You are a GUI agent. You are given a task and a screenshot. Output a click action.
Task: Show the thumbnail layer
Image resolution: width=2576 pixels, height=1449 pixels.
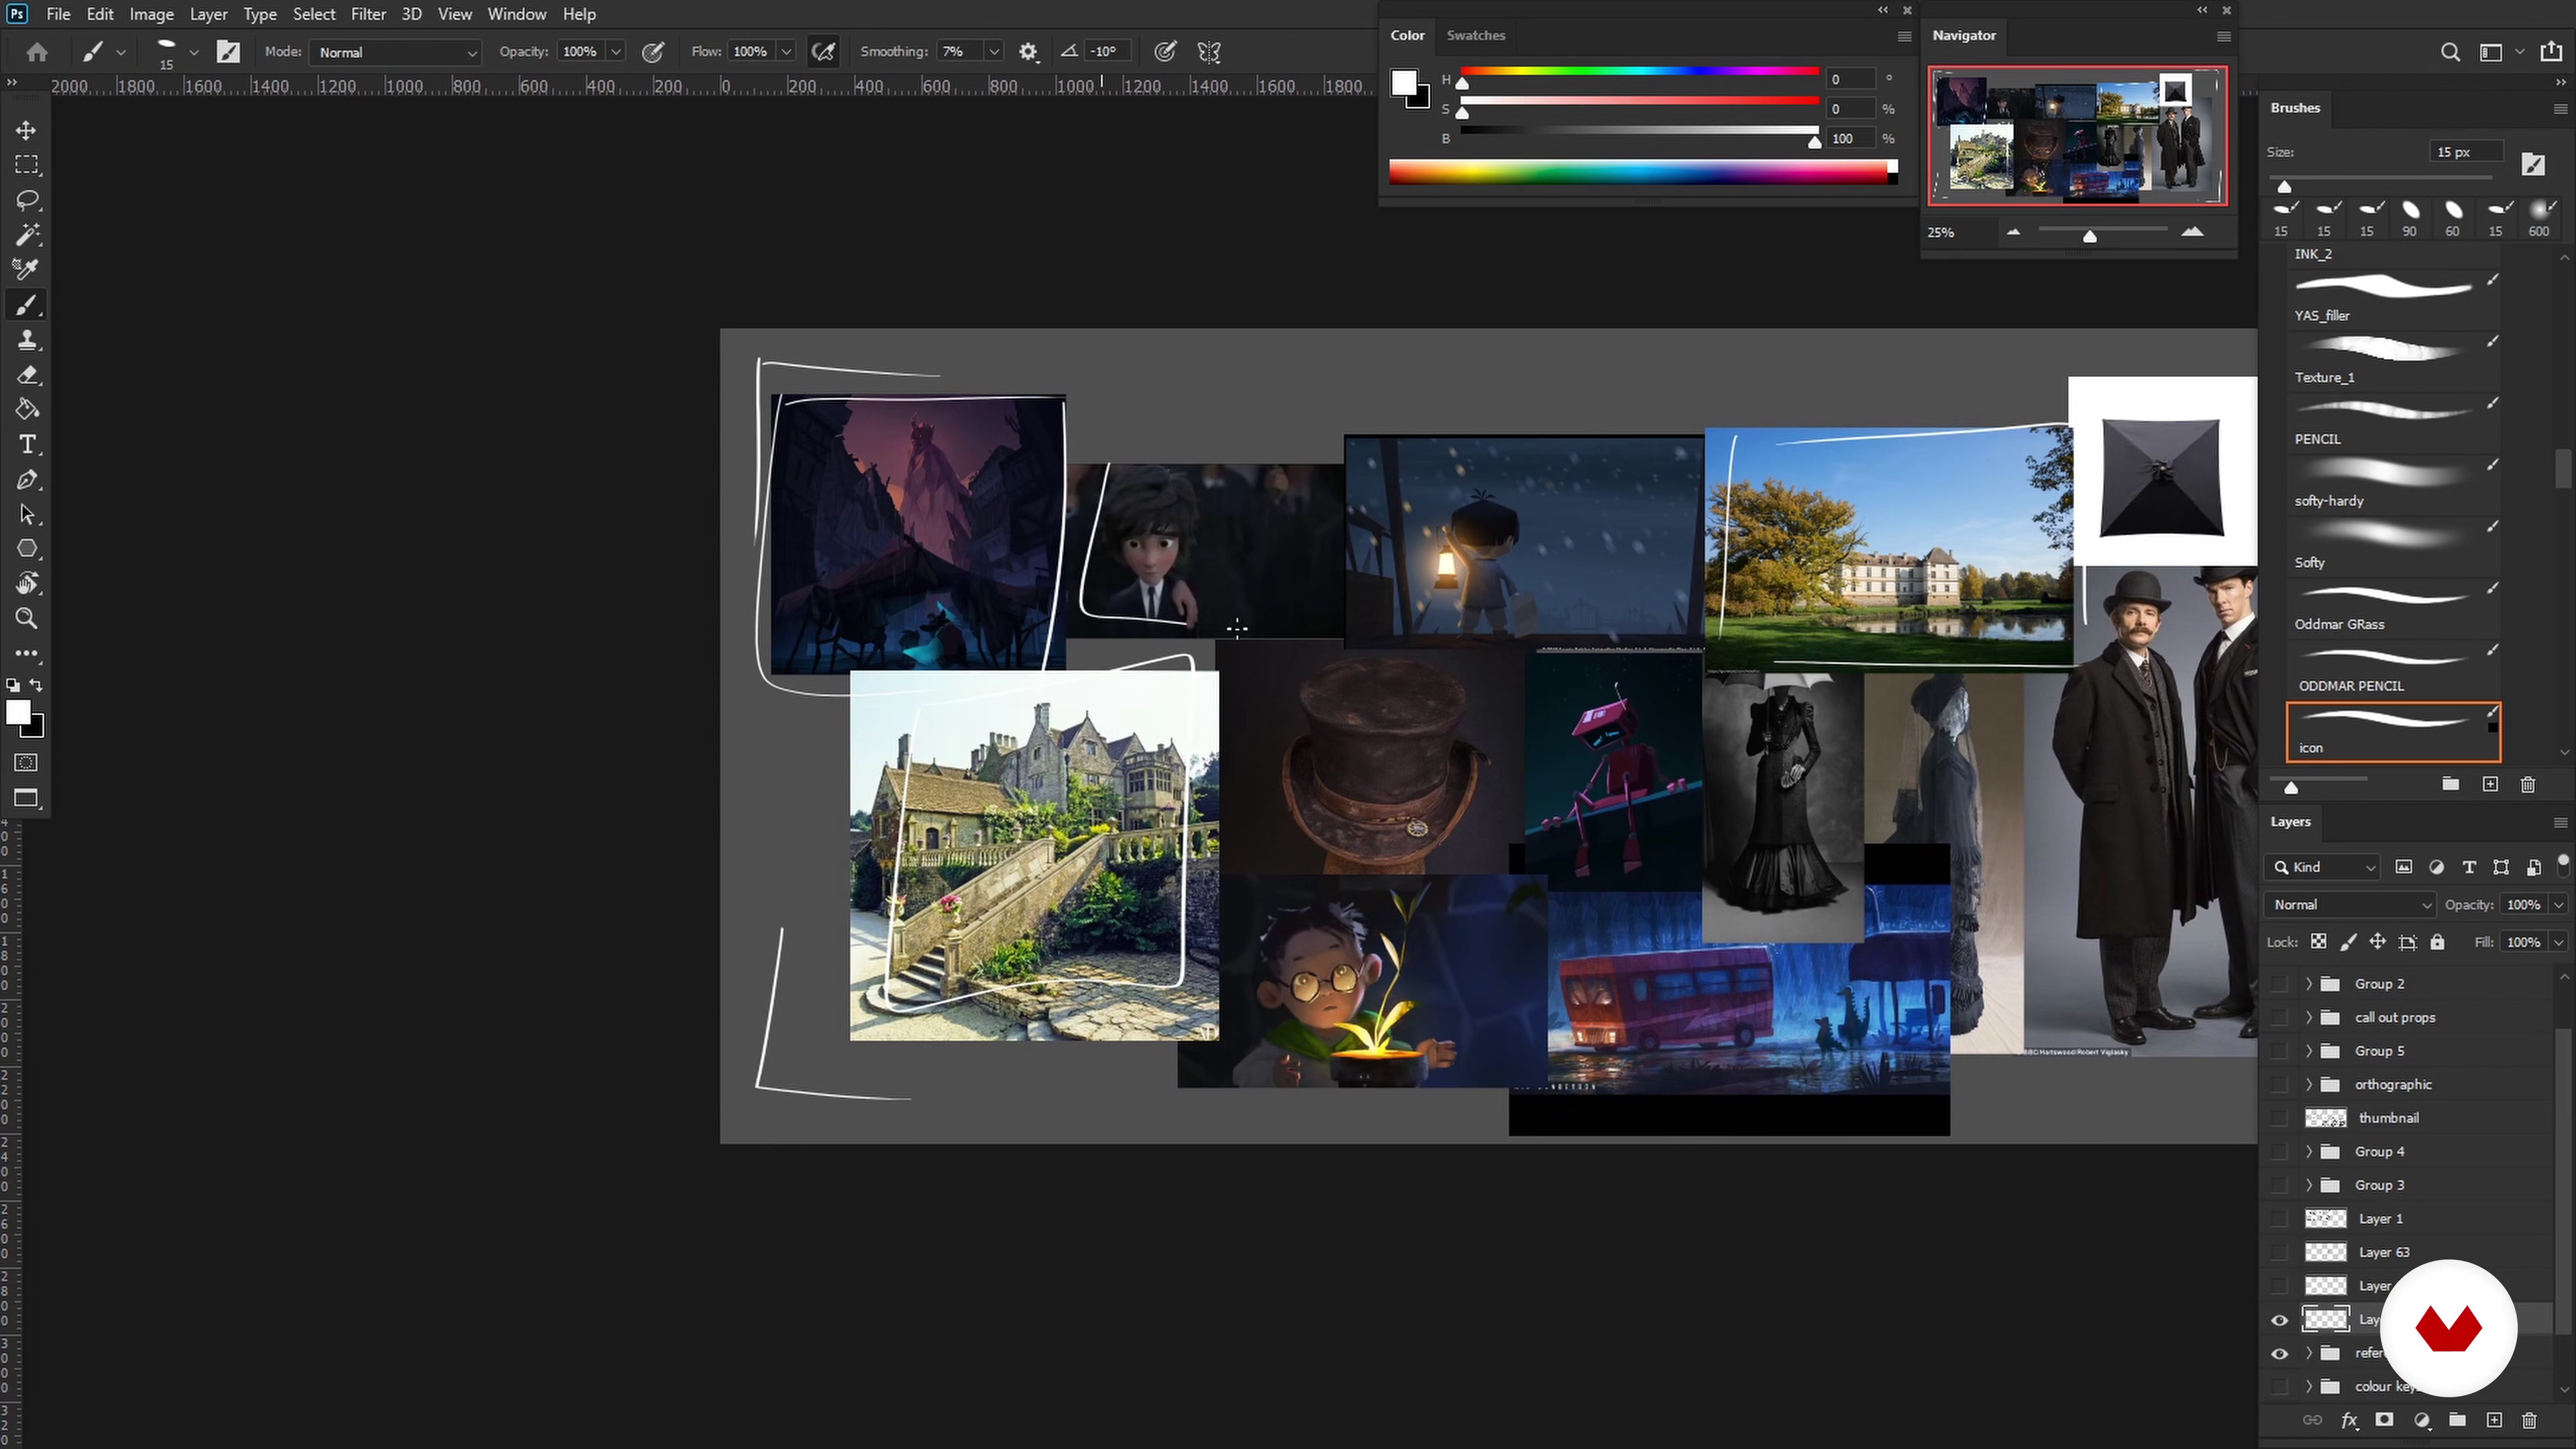coord(2279,1118)
